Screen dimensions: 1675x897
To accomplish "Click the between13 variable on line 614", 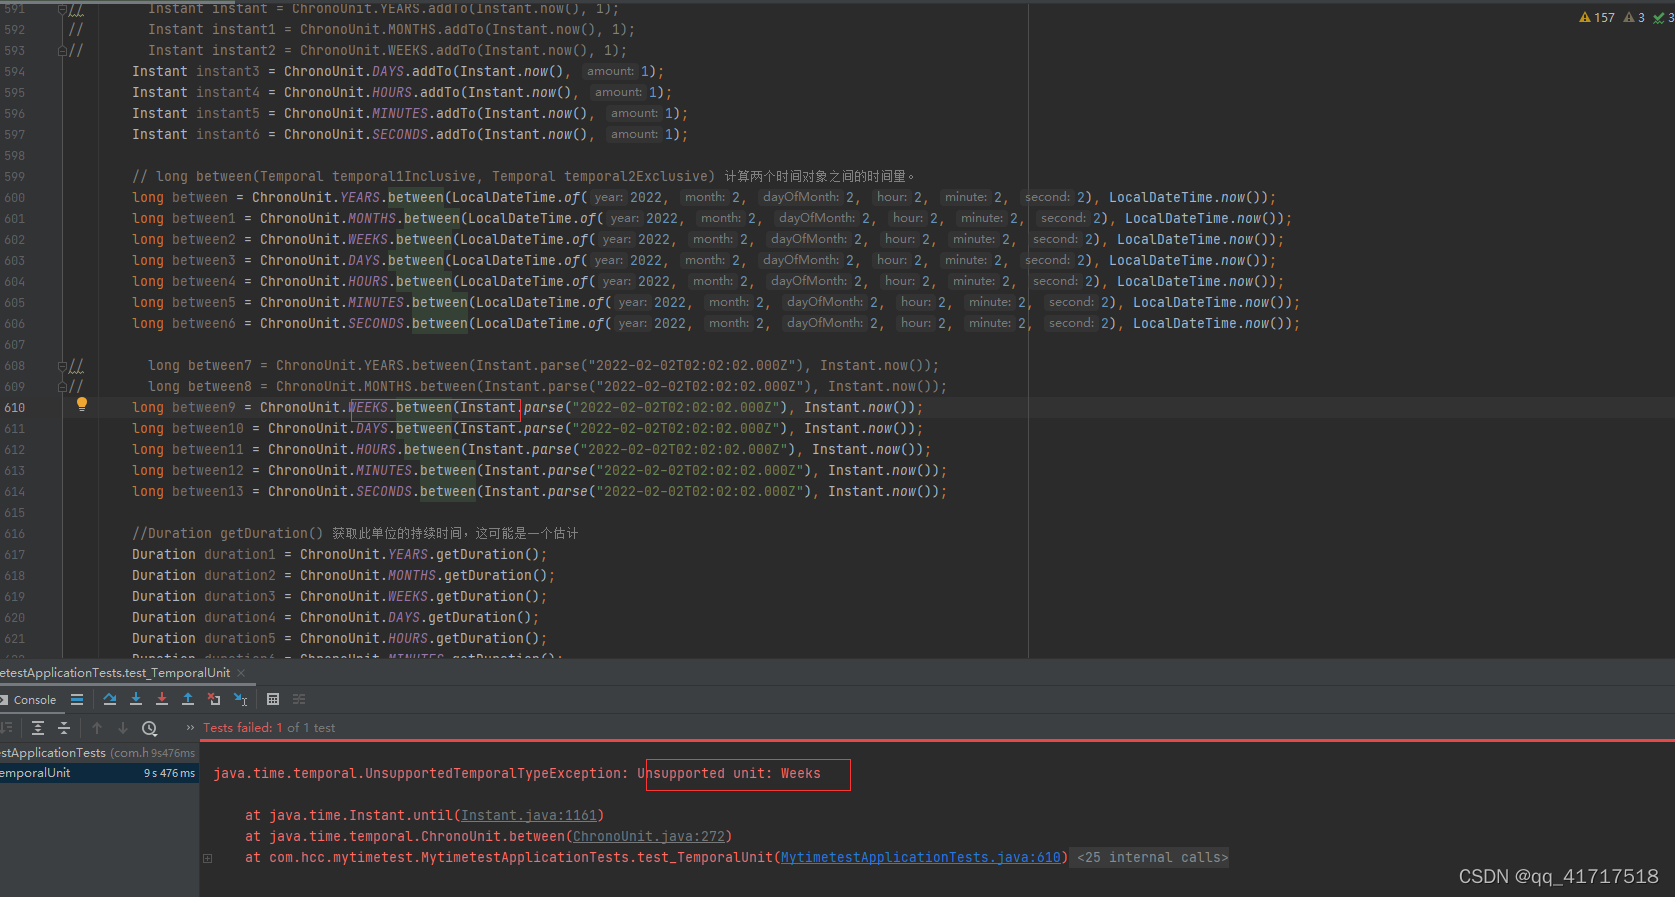I will pyautogui.click(x=208, y=492).
